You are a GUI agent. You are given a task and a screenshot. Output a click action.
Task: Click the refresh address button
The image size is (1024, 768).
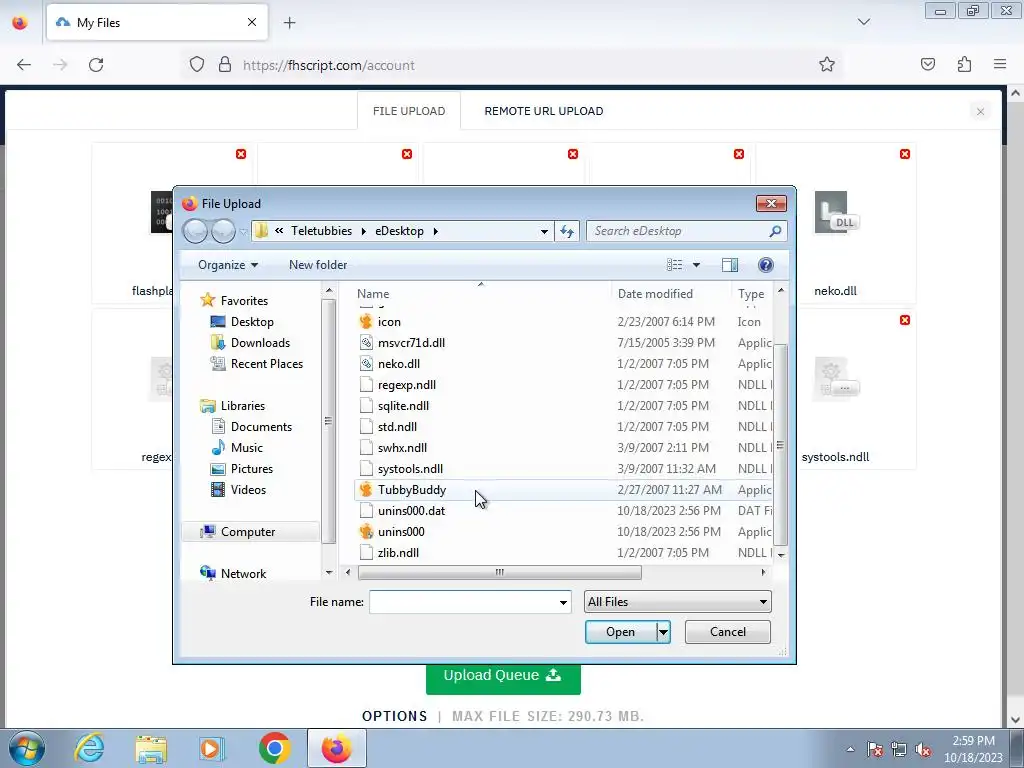click(x=567, y=231)
